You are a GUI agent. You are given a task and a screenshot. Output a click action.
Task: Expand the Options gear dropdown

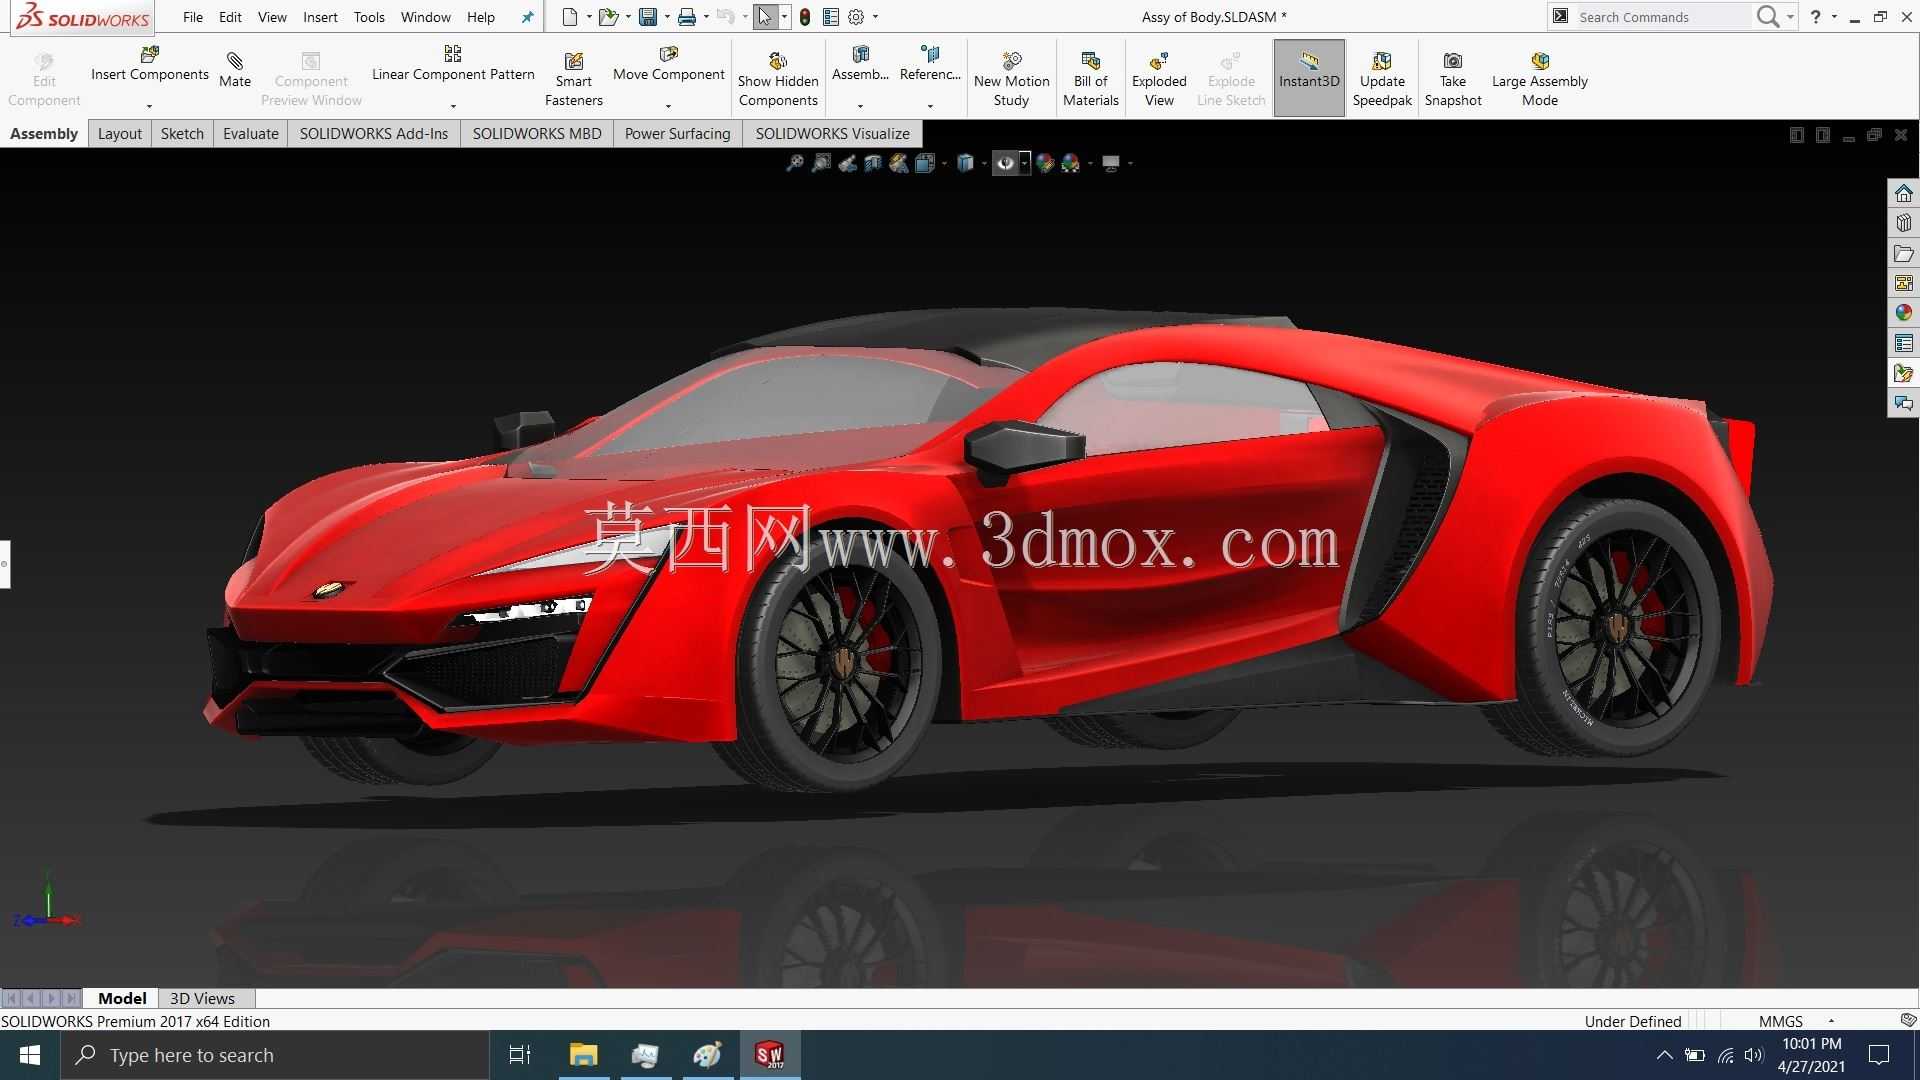[x=875, y=17]
